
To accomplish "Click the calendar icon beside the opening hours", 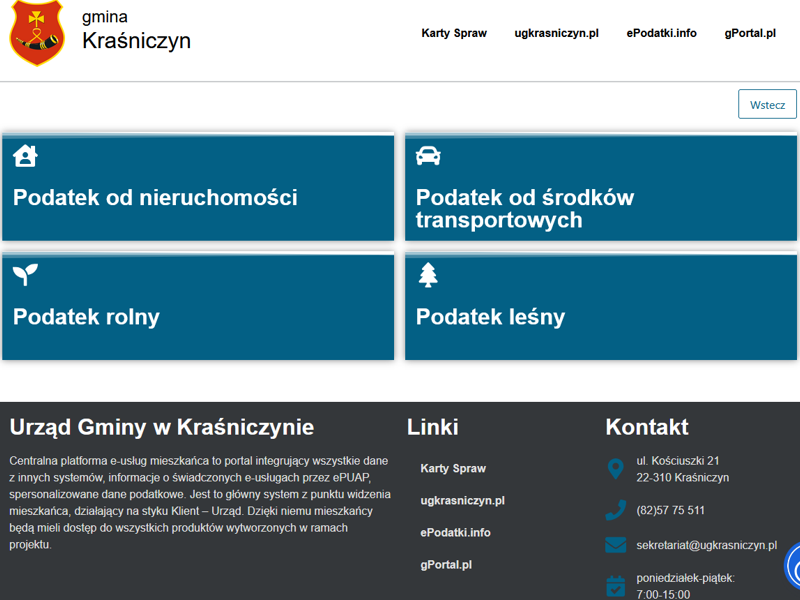I will tap(616, 585).
